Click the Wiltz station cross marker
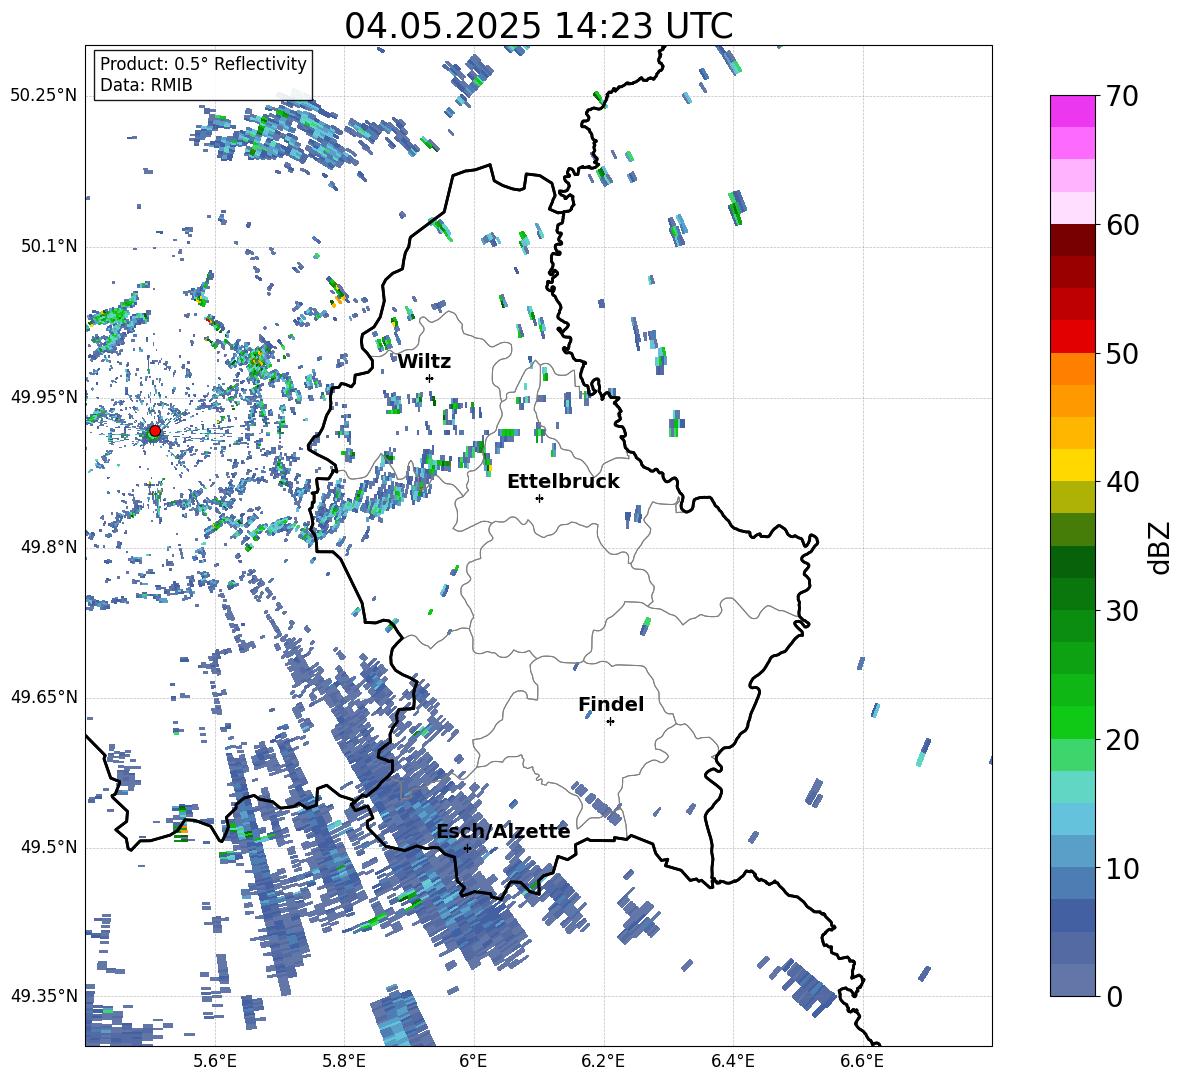This screenshot has width=1184, height=1081. (x=430, y=378)
